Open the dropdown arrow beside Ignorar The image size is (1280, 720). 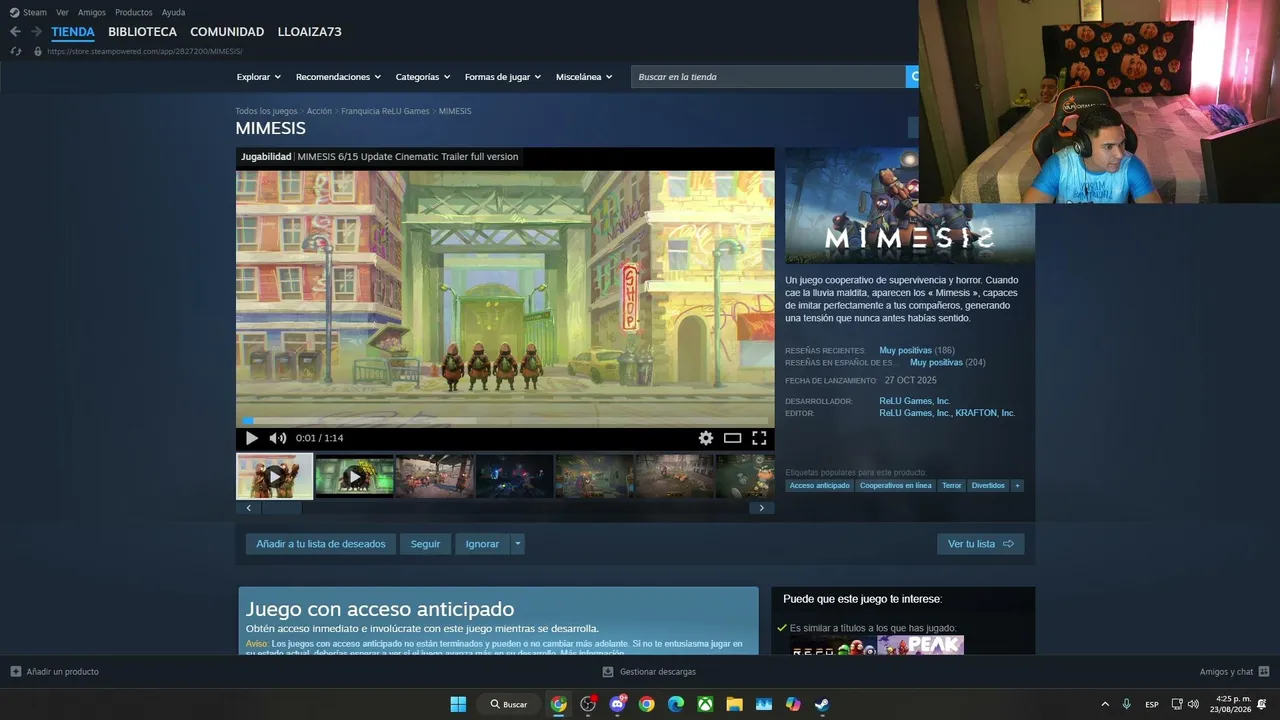click(x=517, y=544)
